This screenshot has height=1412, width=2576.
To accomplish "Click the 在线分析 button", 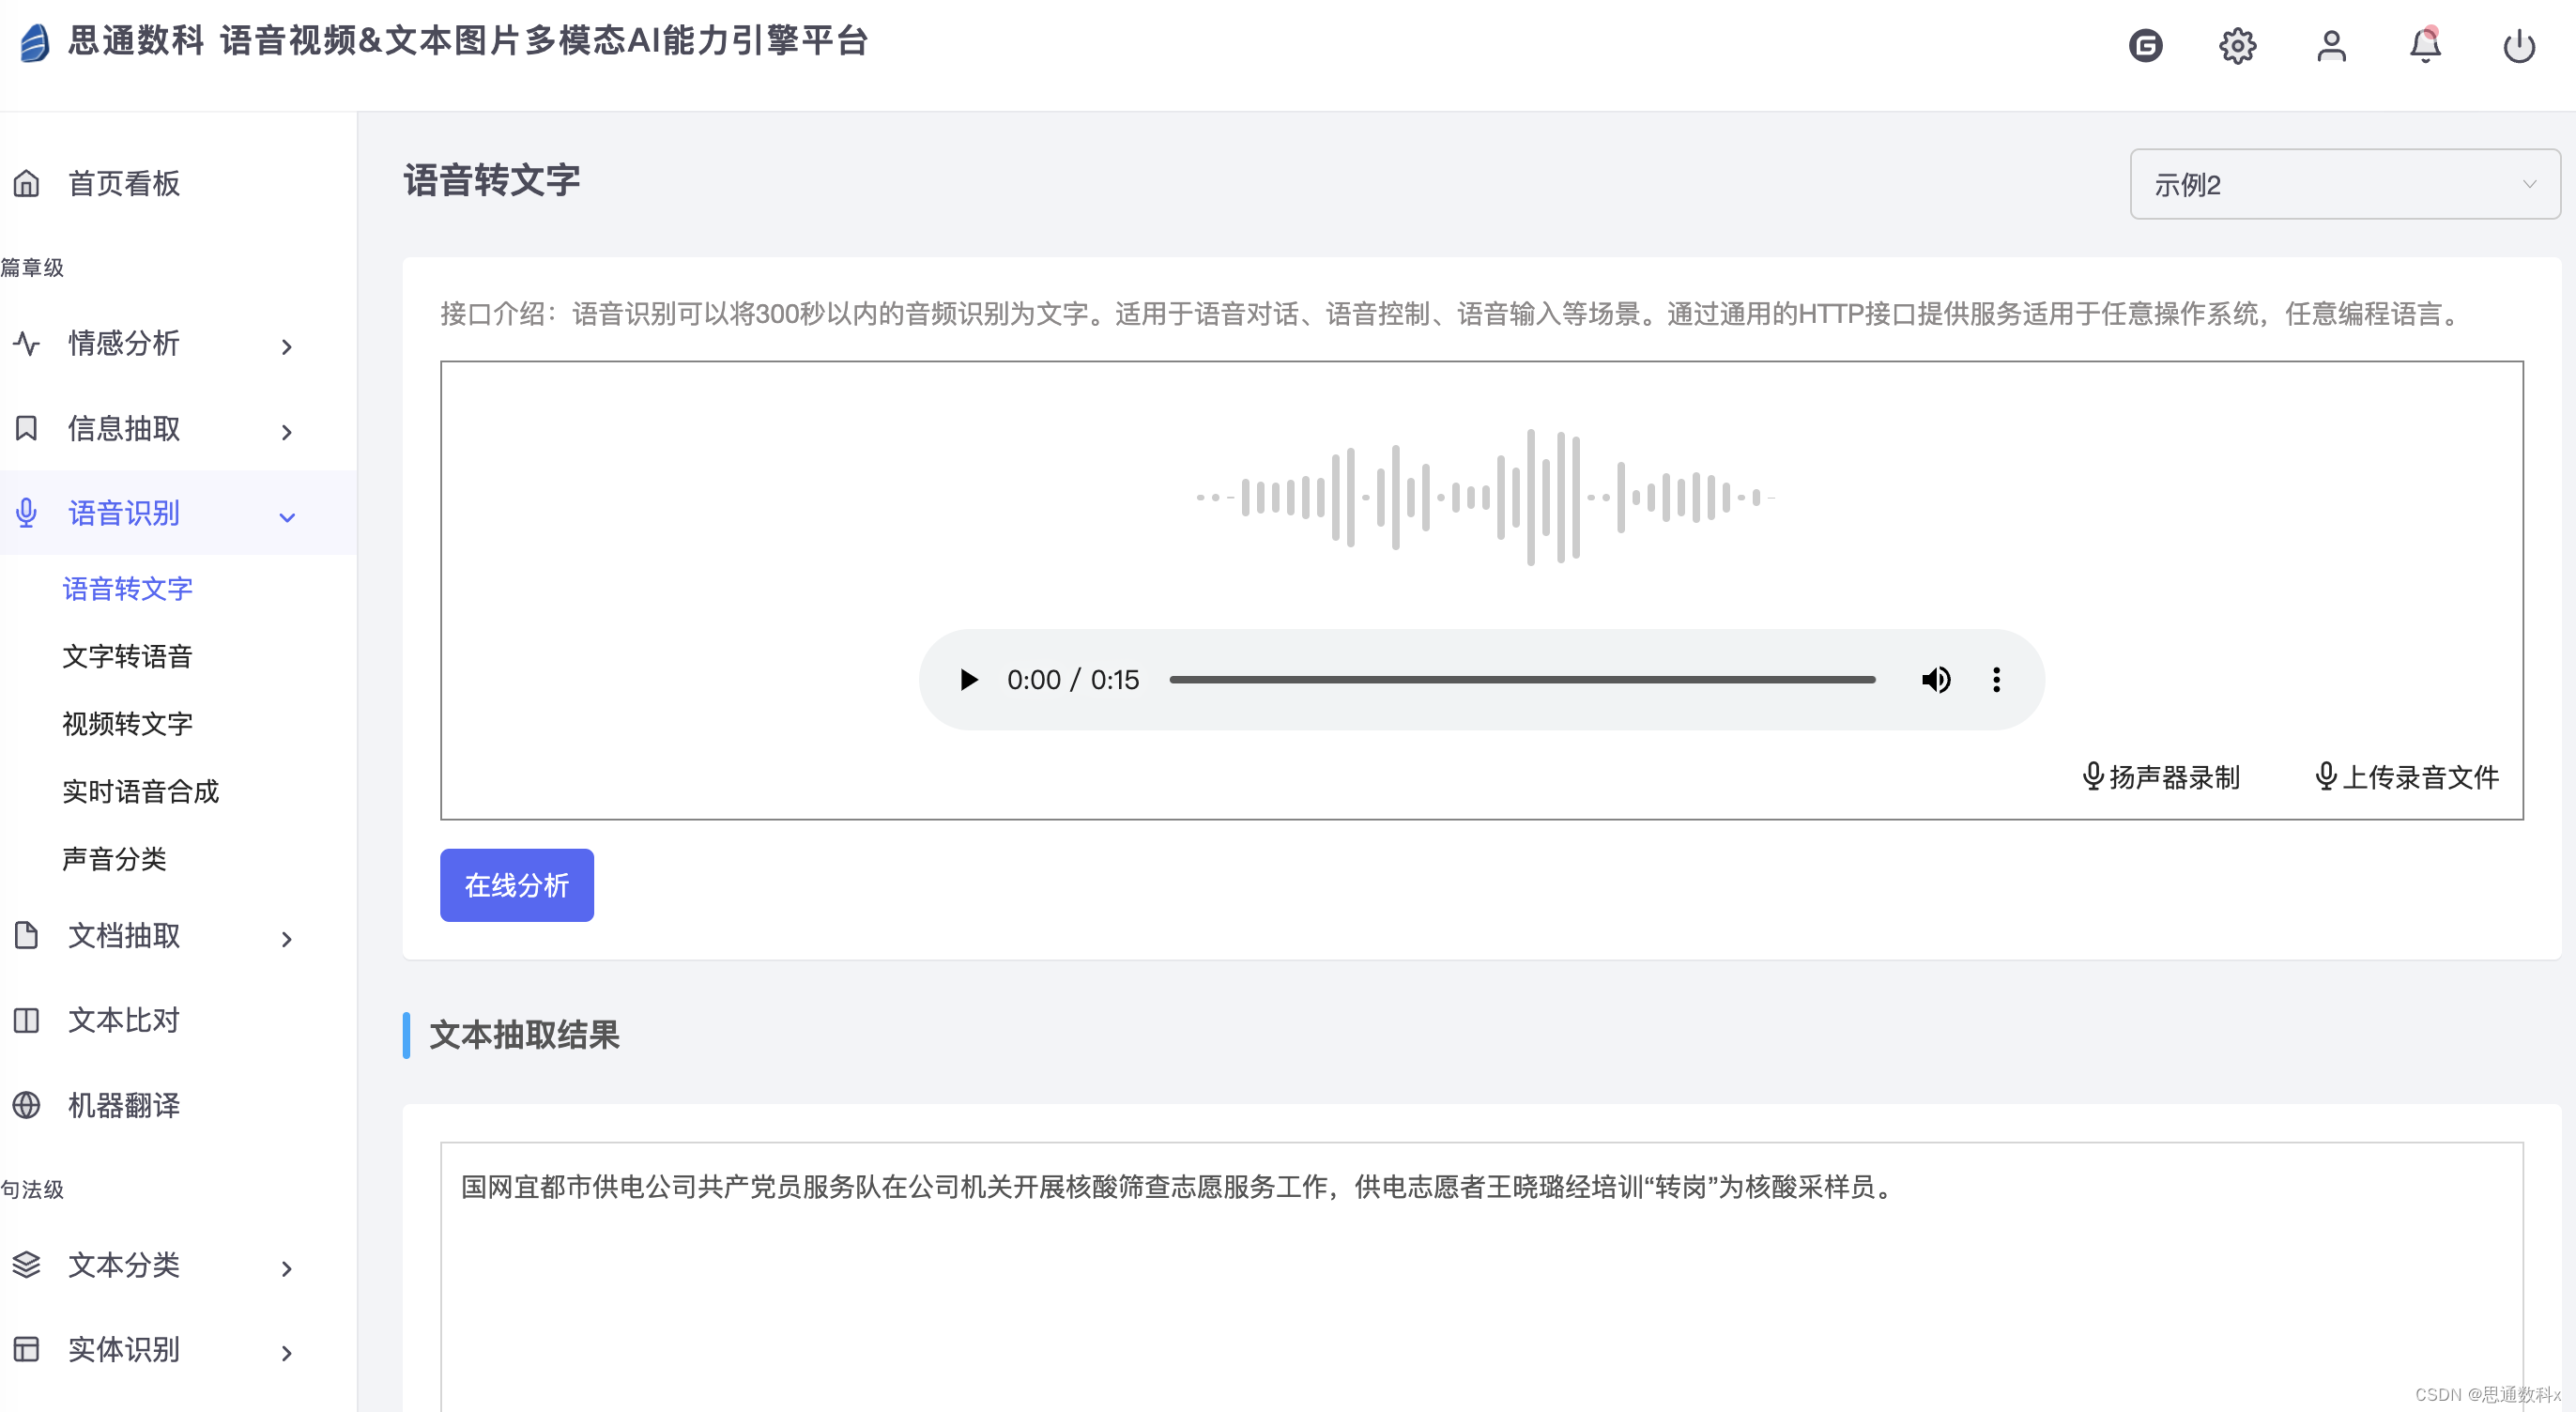I will click(516, 885).
